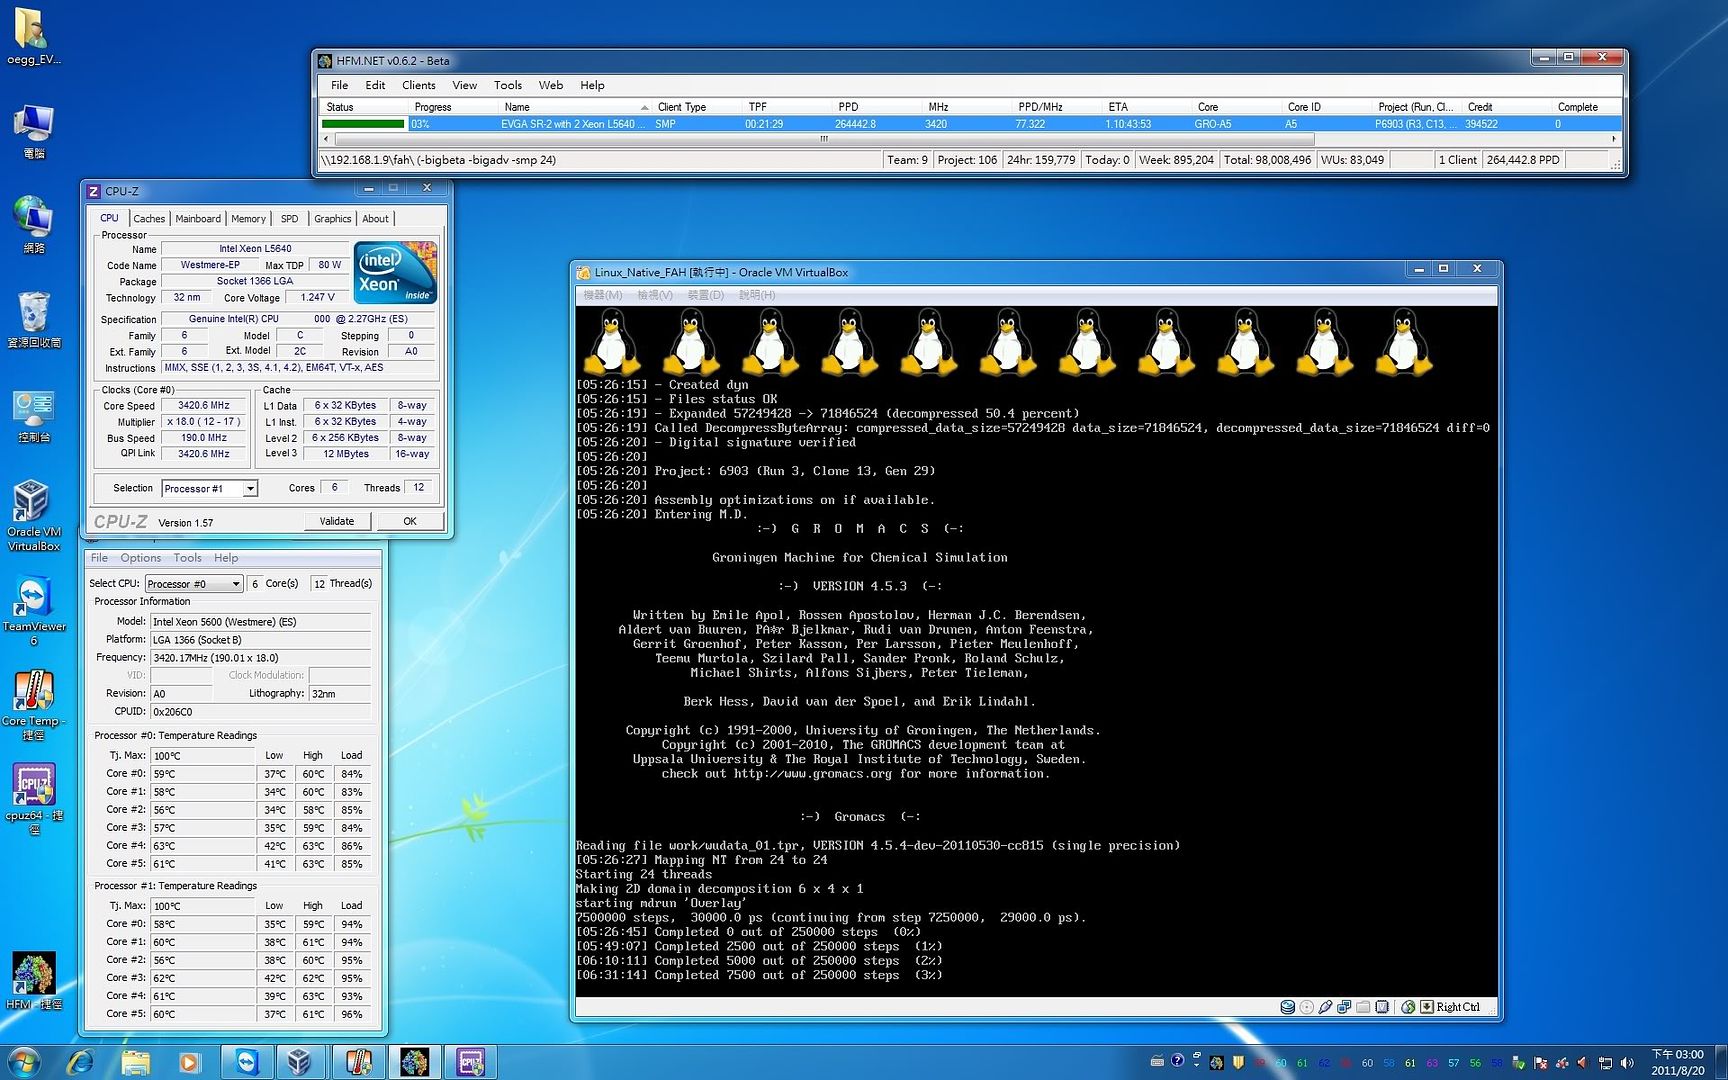The width and height of the screenshot is (1728, 1080).
Task: Open Windows Explorer from the taskbar
Action: coord(135,1061)
